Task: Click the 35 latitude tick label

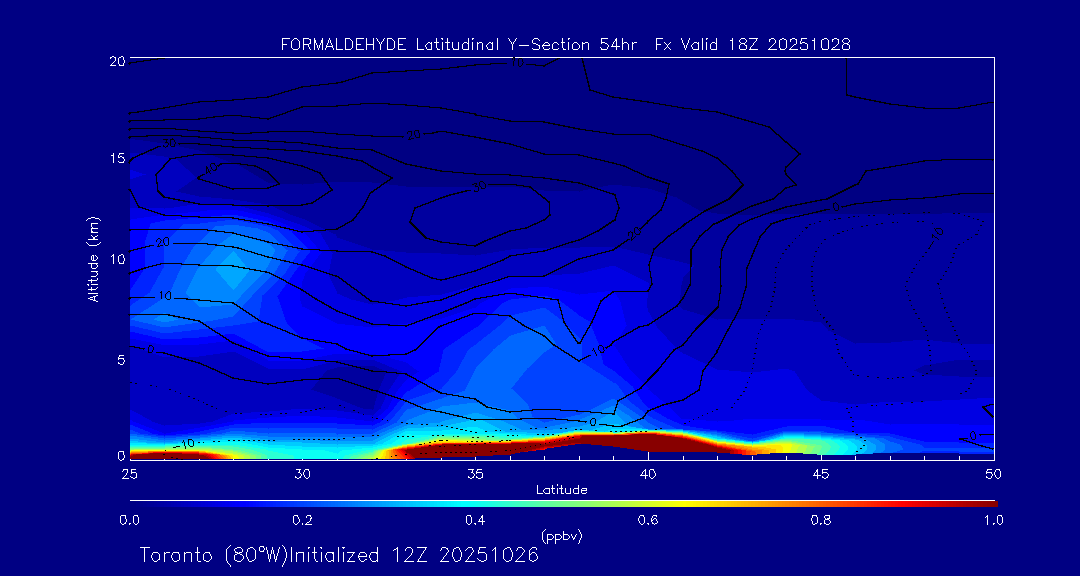Action: (x=475, y=473)
